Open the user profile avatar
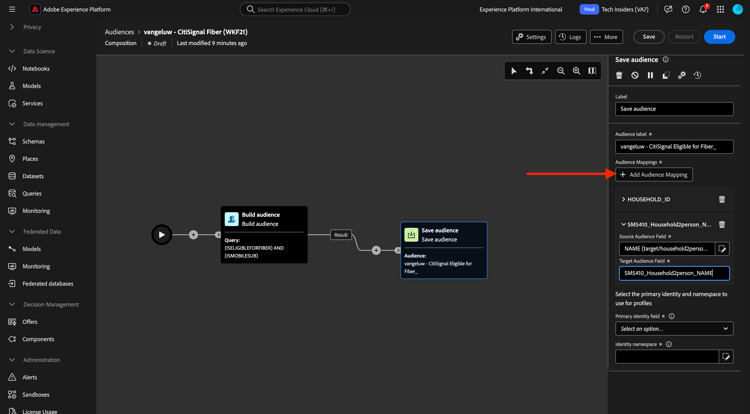Viewport: 750px width, 414px height. pos(738,9)
